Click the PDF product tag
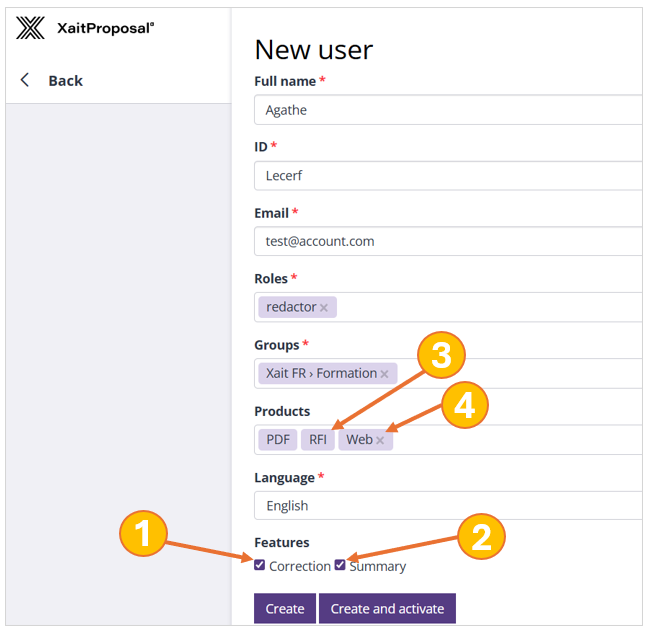 (x=277, y=439)
